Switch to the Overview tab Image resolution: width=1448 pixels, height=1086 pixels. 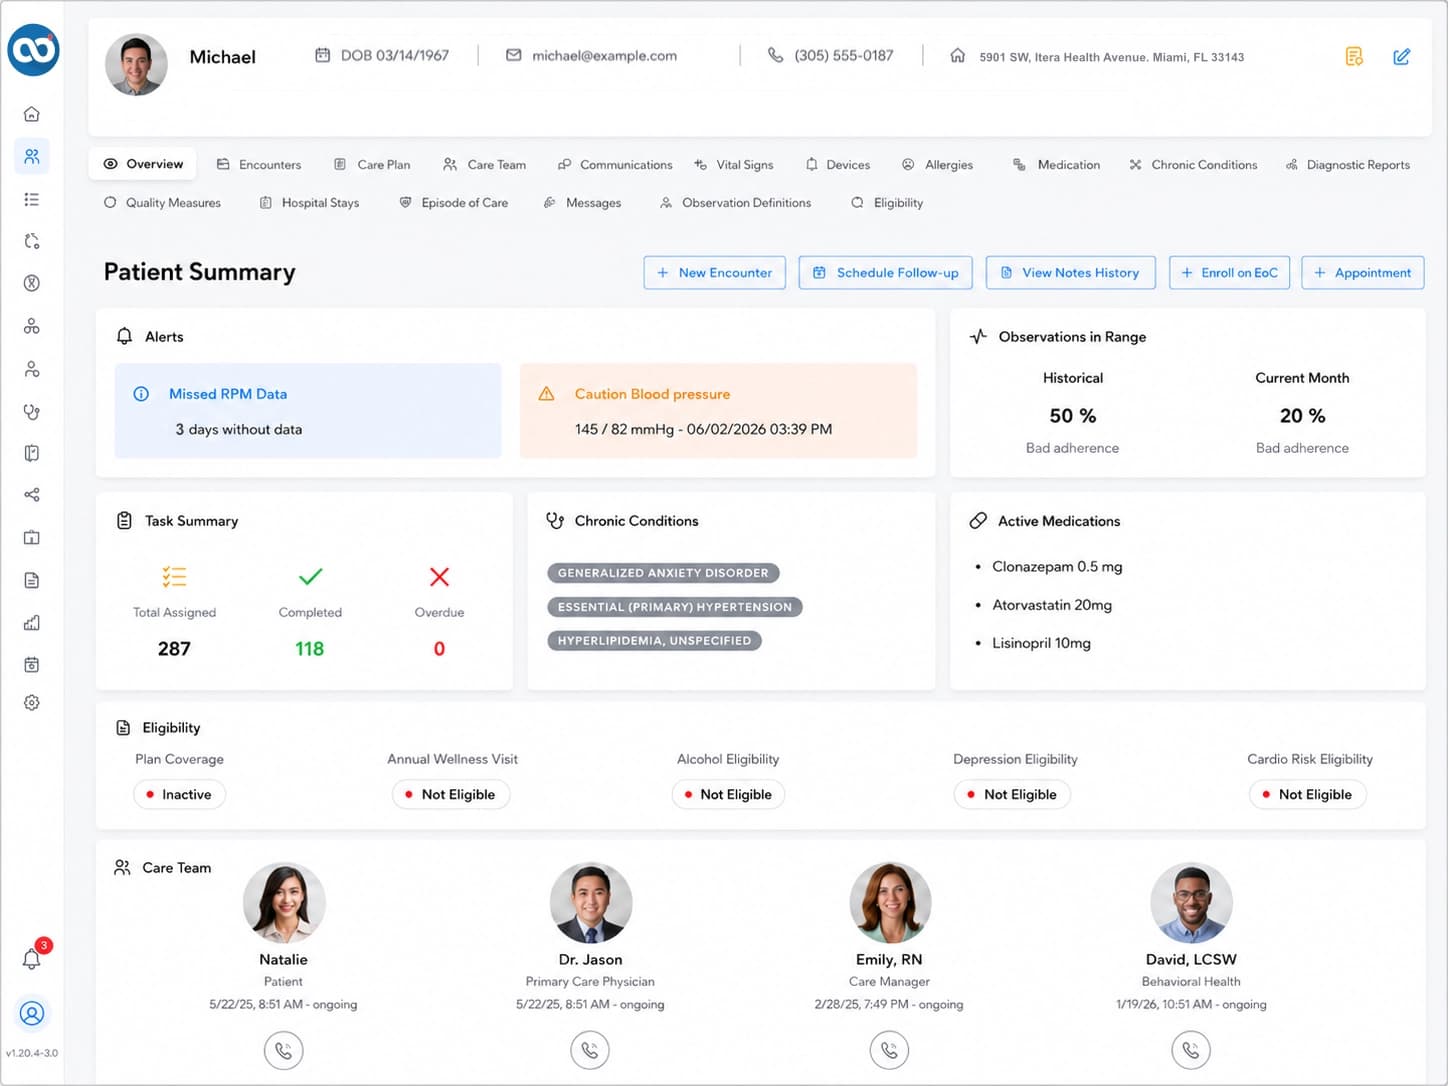(x=143, y=164)
